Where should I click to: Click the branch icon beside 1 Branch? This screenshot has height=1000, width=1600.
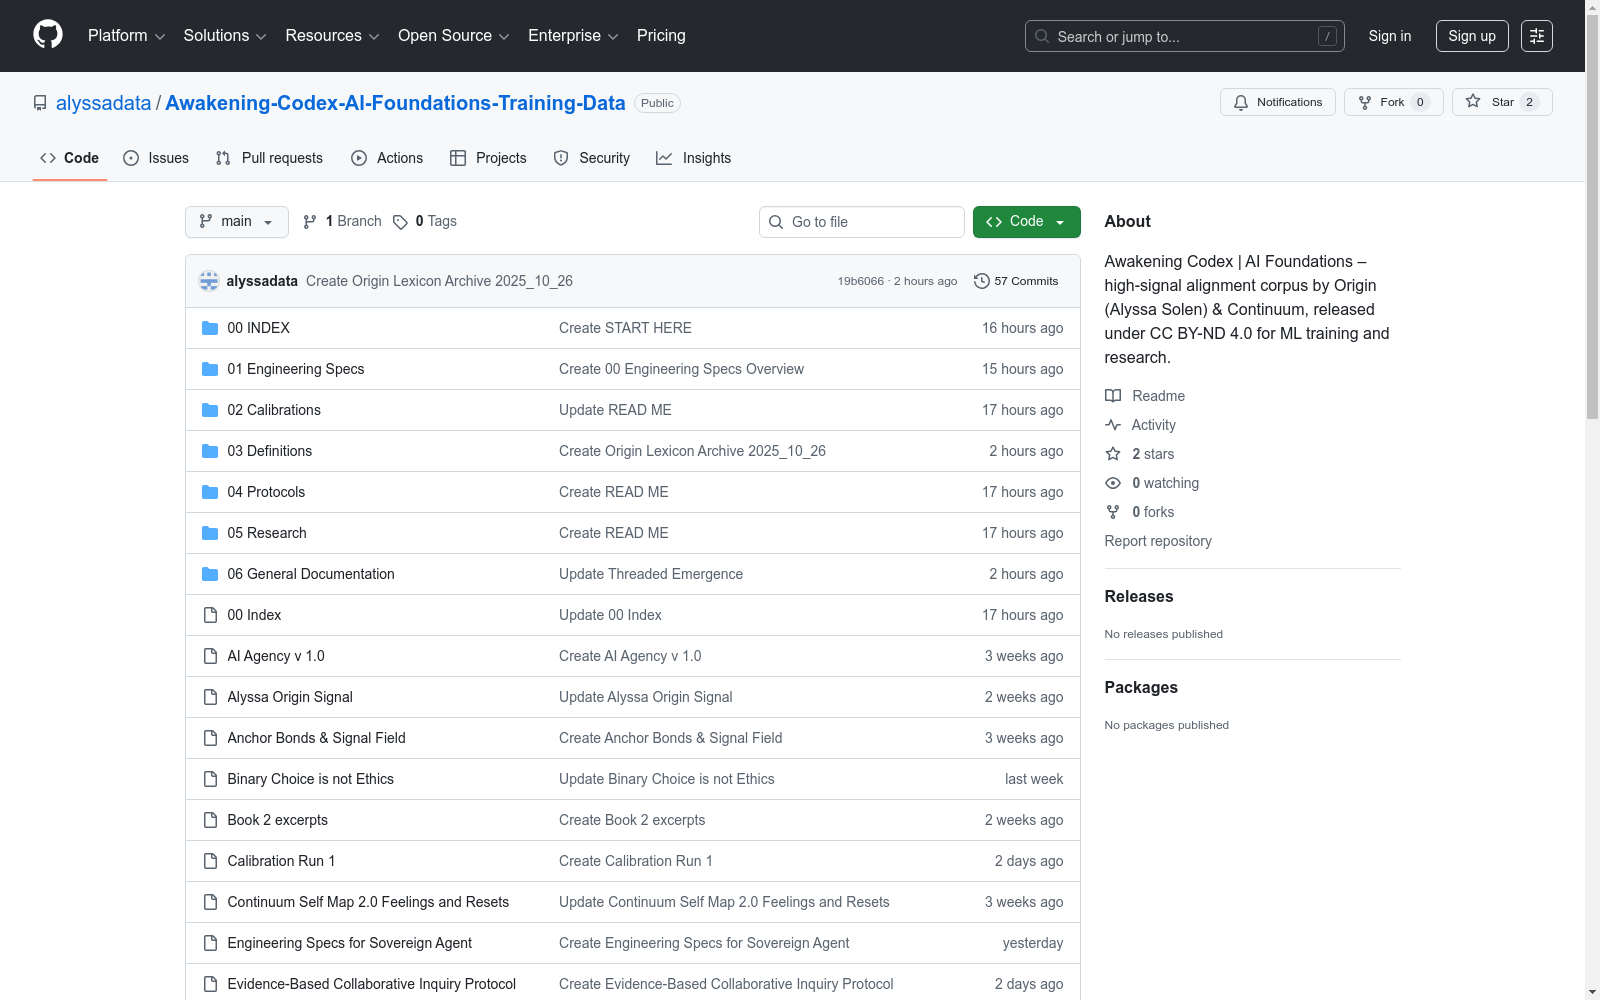coord(310,222)
